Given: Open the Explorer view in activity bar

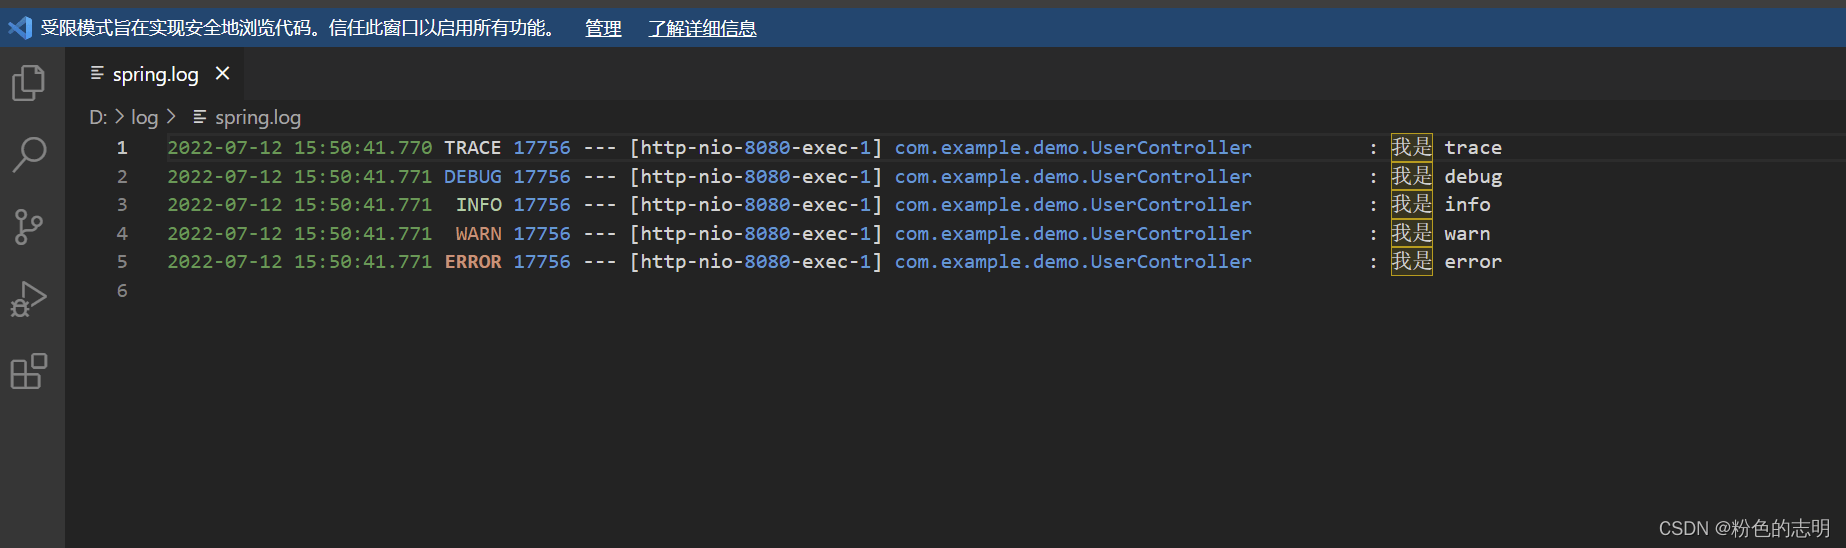Looking at the screenshot, I should coord(29,82).
